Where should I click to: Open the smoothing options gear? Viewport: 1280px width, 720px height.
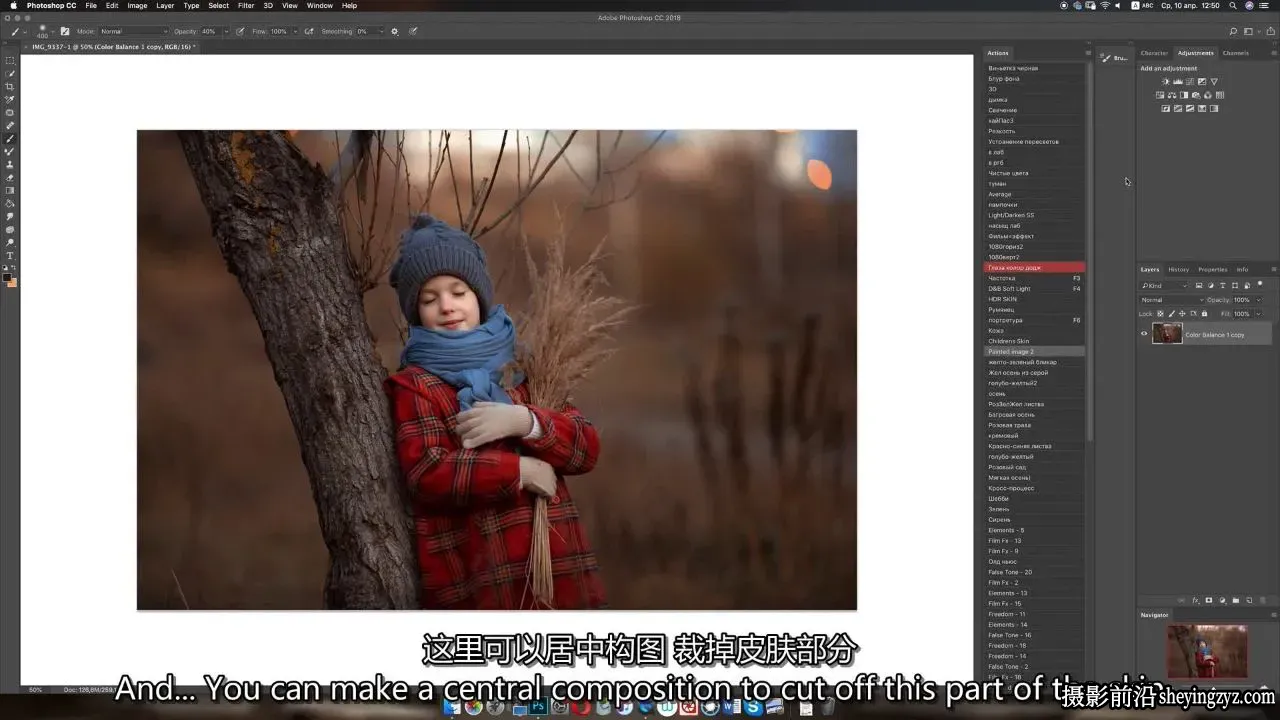394,31
